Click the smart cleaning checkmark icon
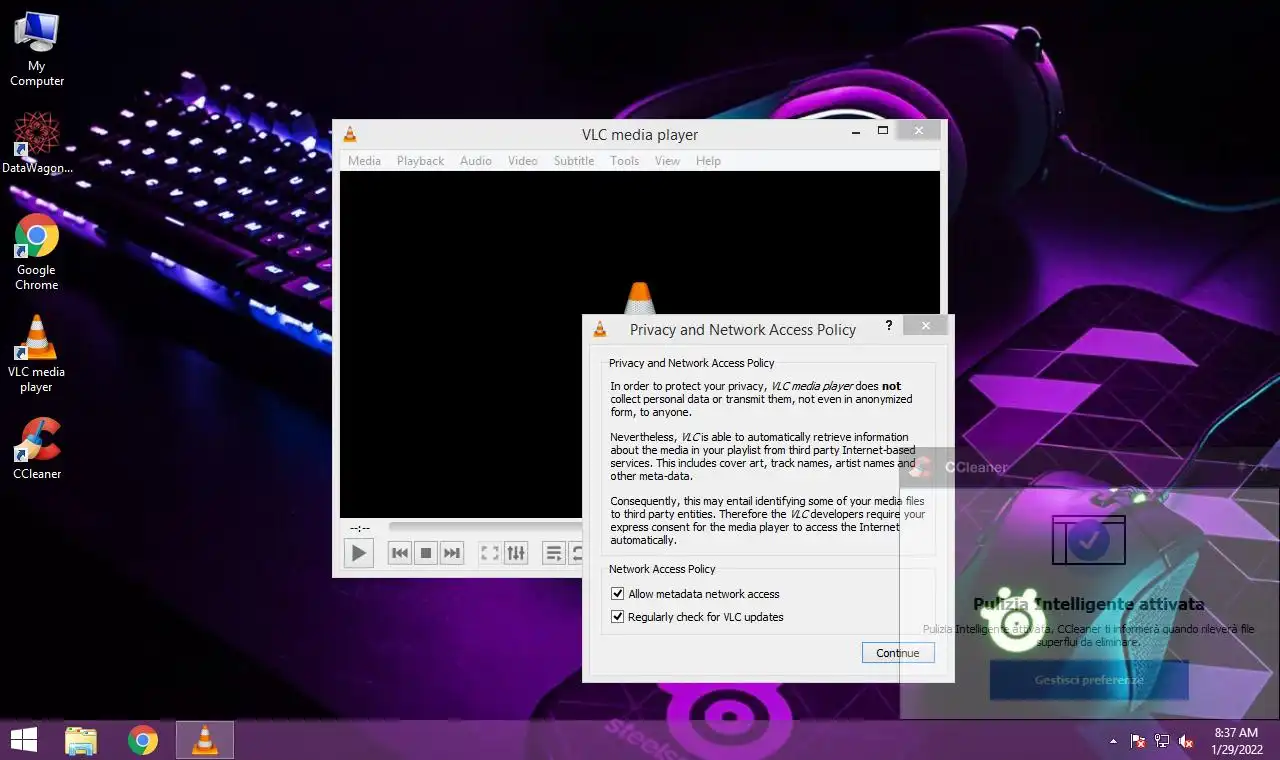This screenshot has width=1280, height=760. (1089, 540)
